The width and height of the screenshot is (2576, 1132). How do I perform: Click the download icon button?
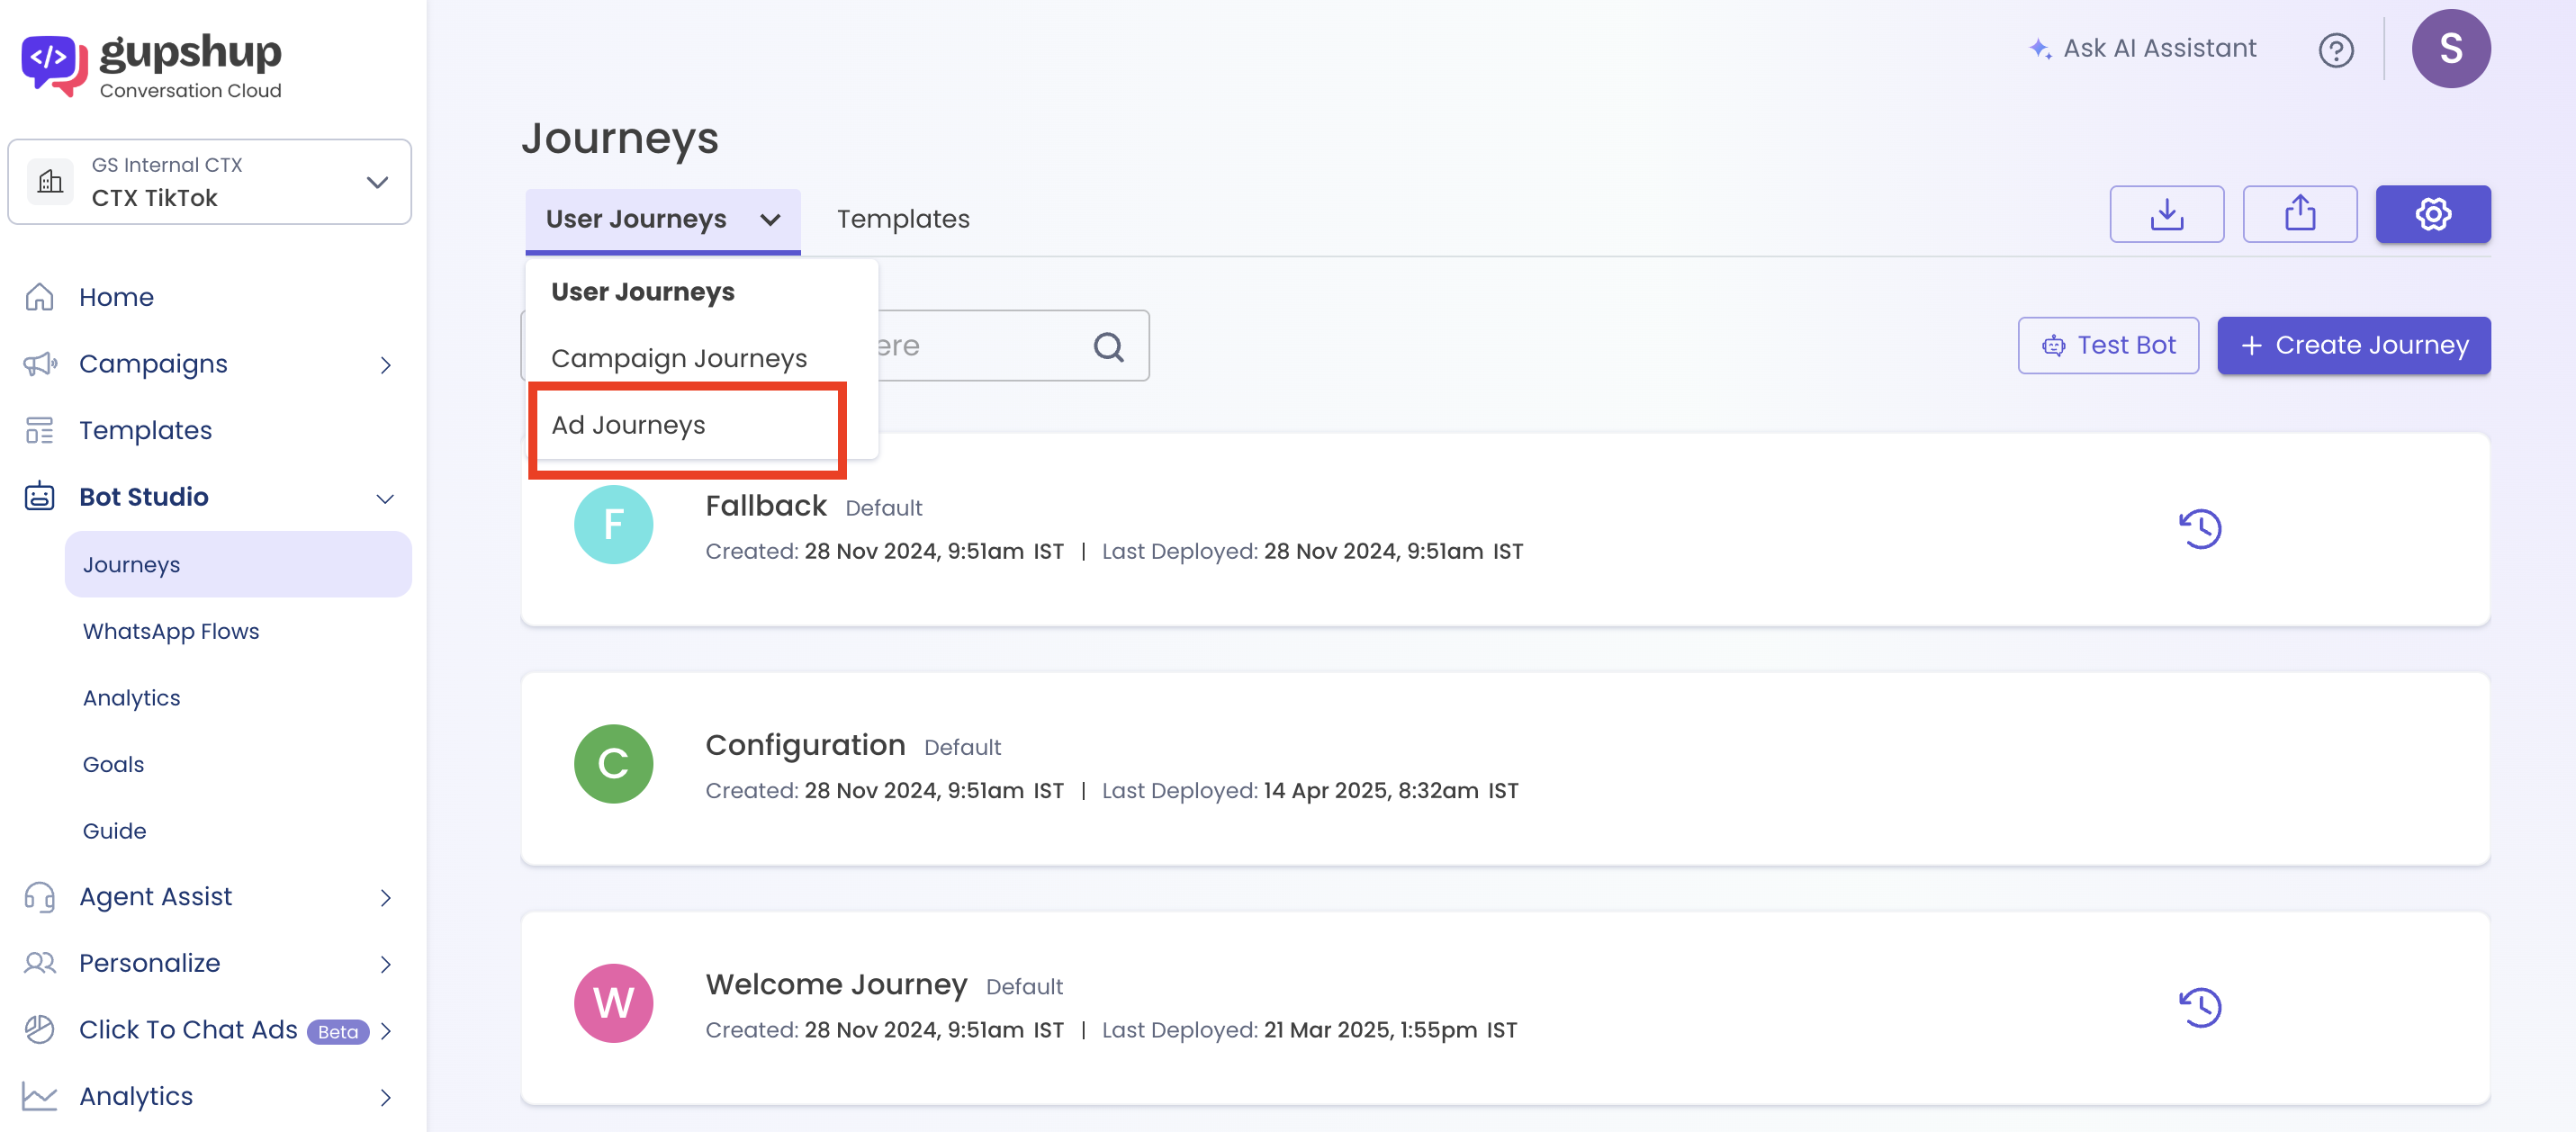click(x=2166, y=214)
